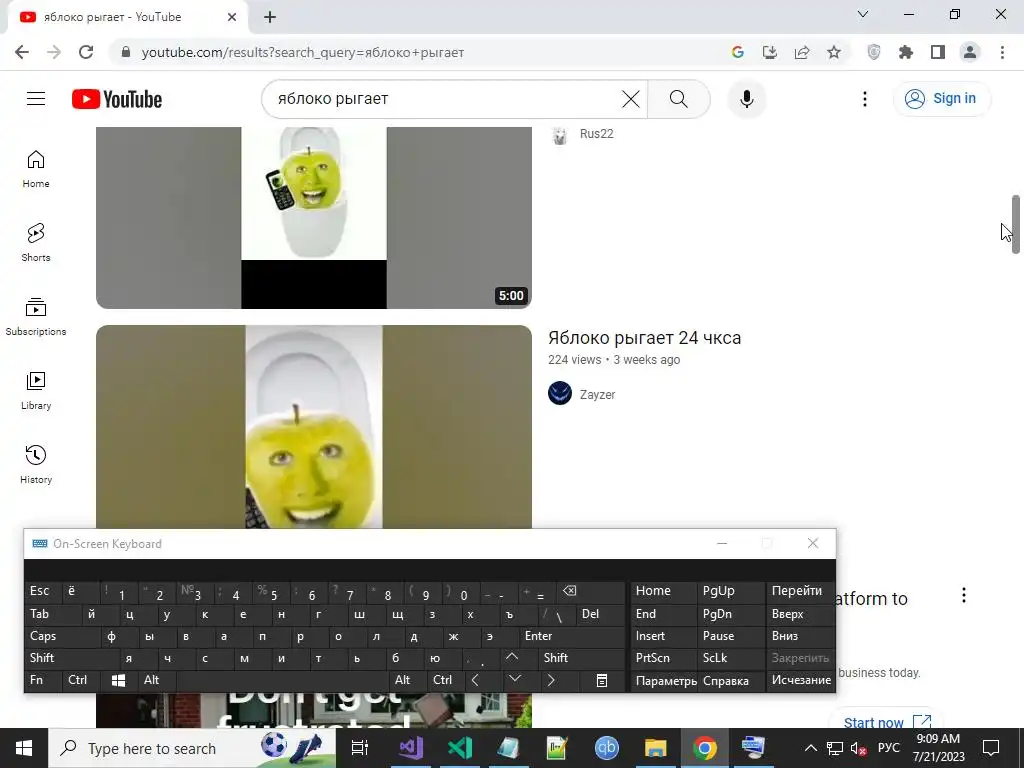Bookmark this page with the star icon
This screenshot has height=768, width=1024.
coord(834,52)
